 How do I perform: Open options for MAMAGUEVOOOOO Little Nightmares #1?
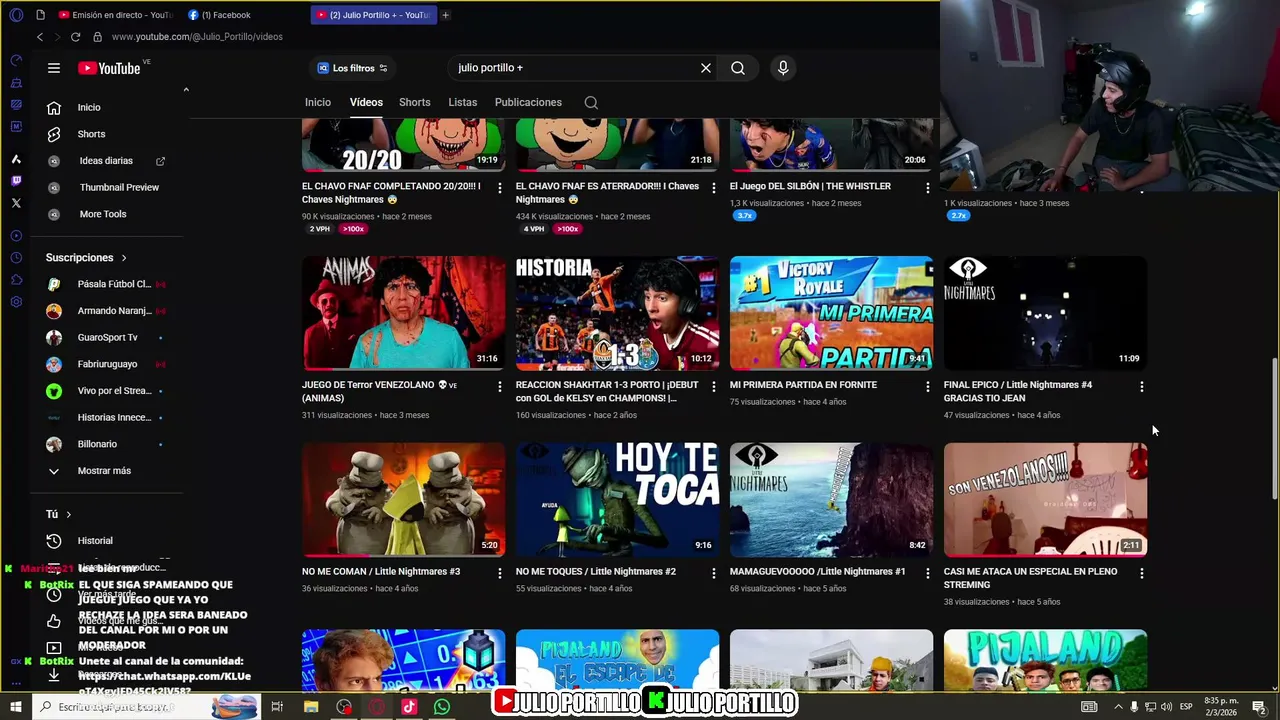[928, 573]
